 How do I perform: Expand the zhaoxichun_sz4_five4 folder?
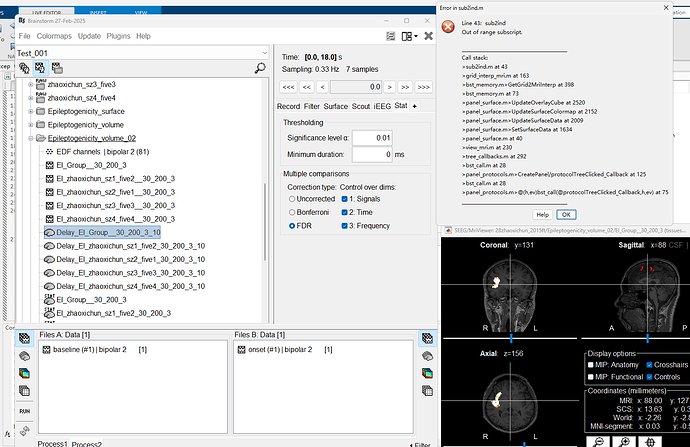click(x=30, y=98)
